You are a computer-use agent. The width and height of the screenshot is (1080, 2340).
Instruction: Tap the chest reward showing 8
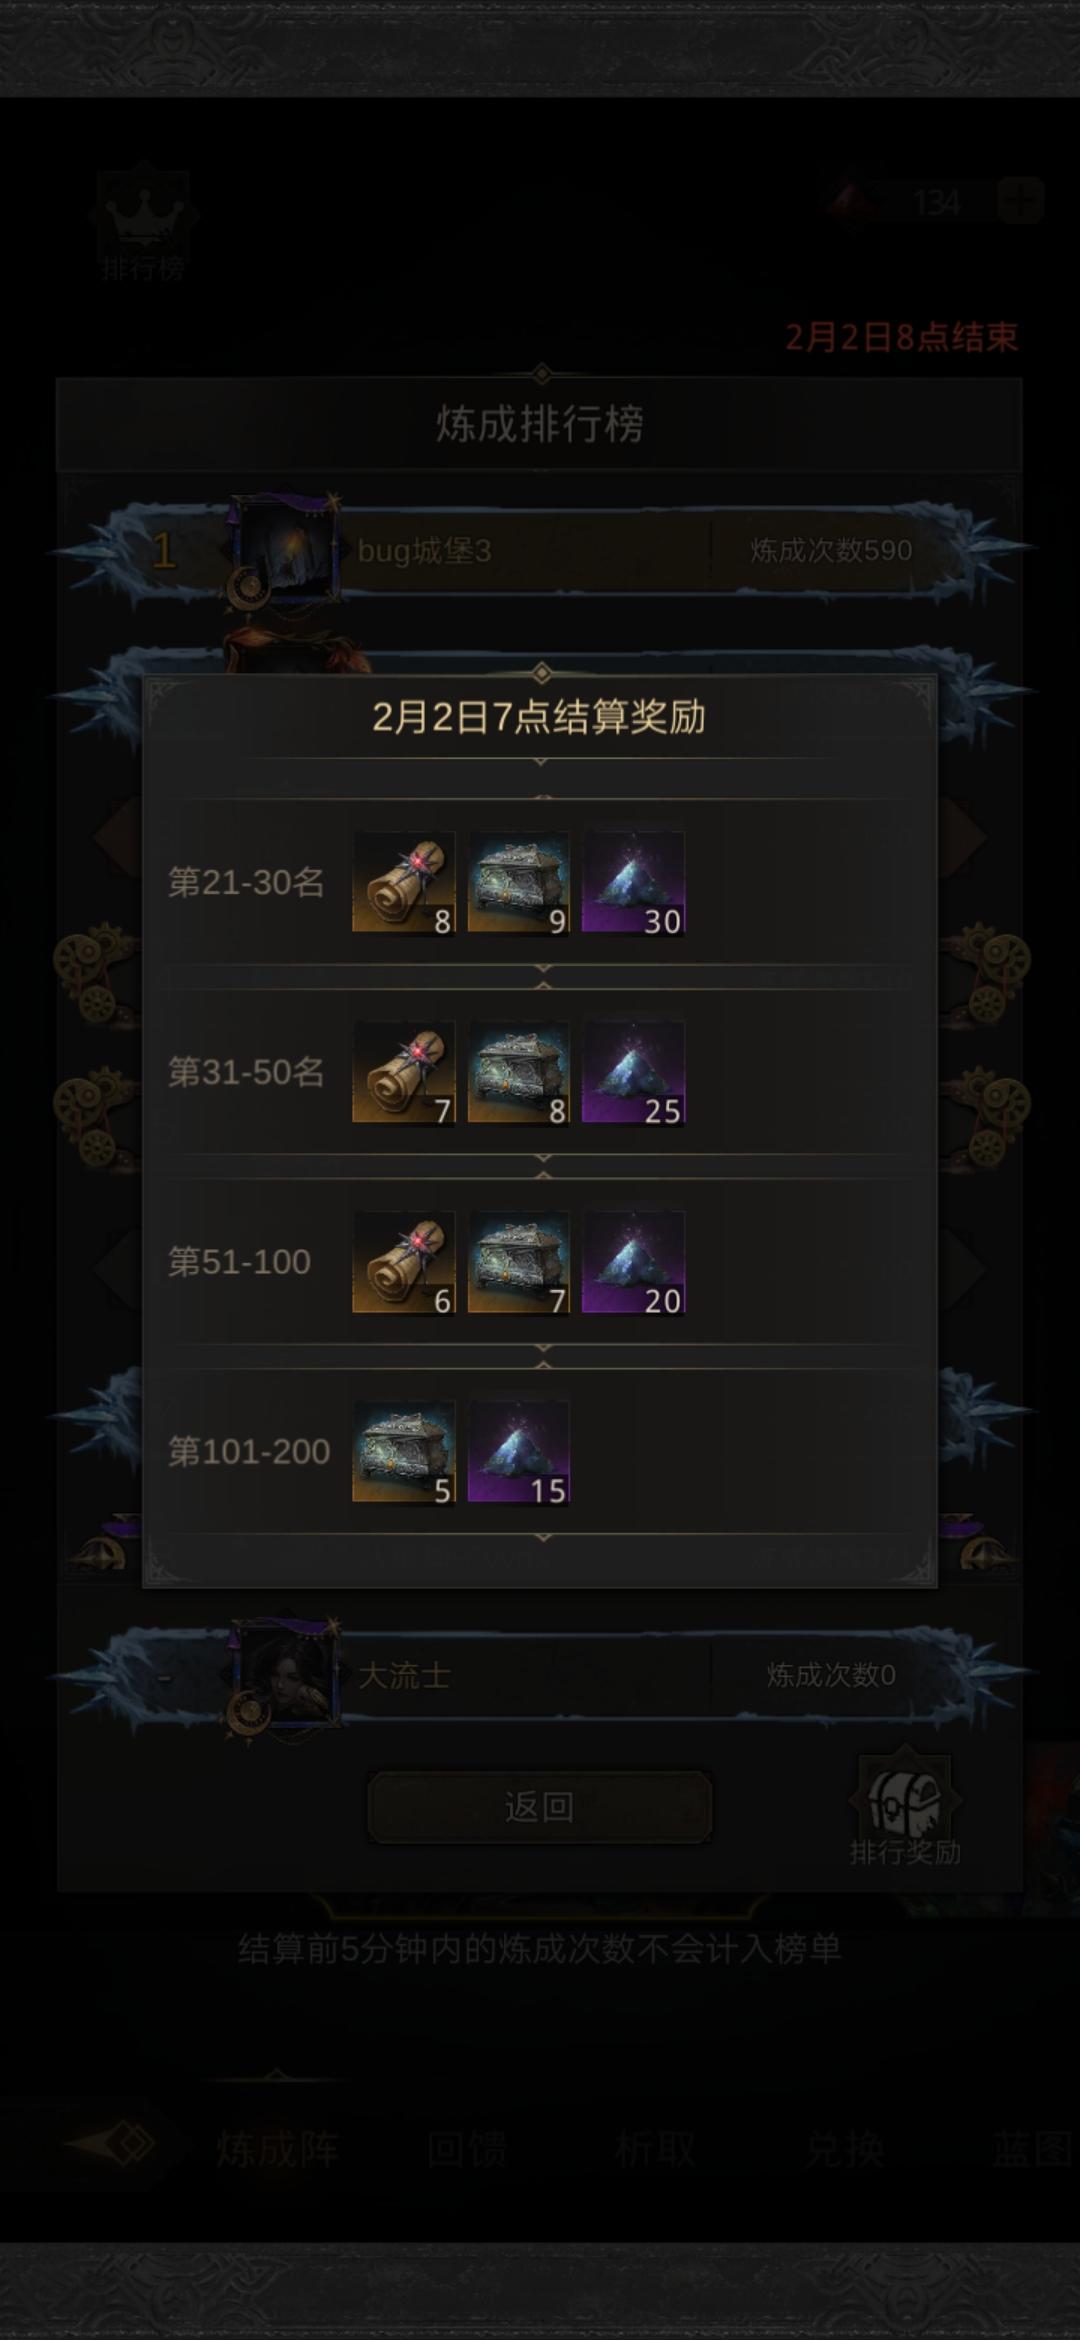point(518,1073)
